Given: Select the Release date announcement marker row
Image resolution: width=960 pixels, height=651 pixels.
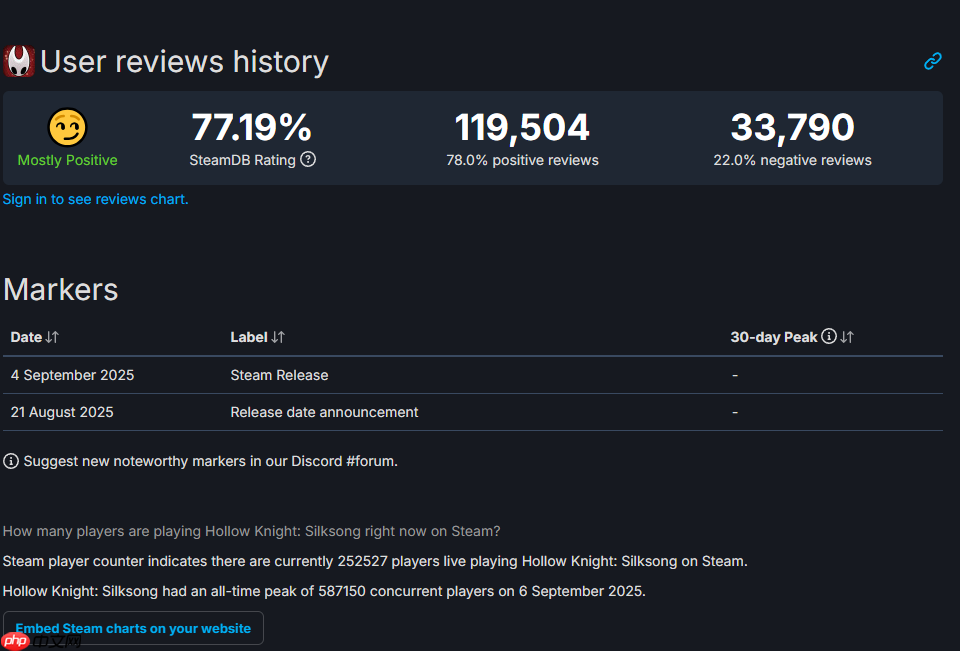Looking at the screenshot, I should point(324,412).
